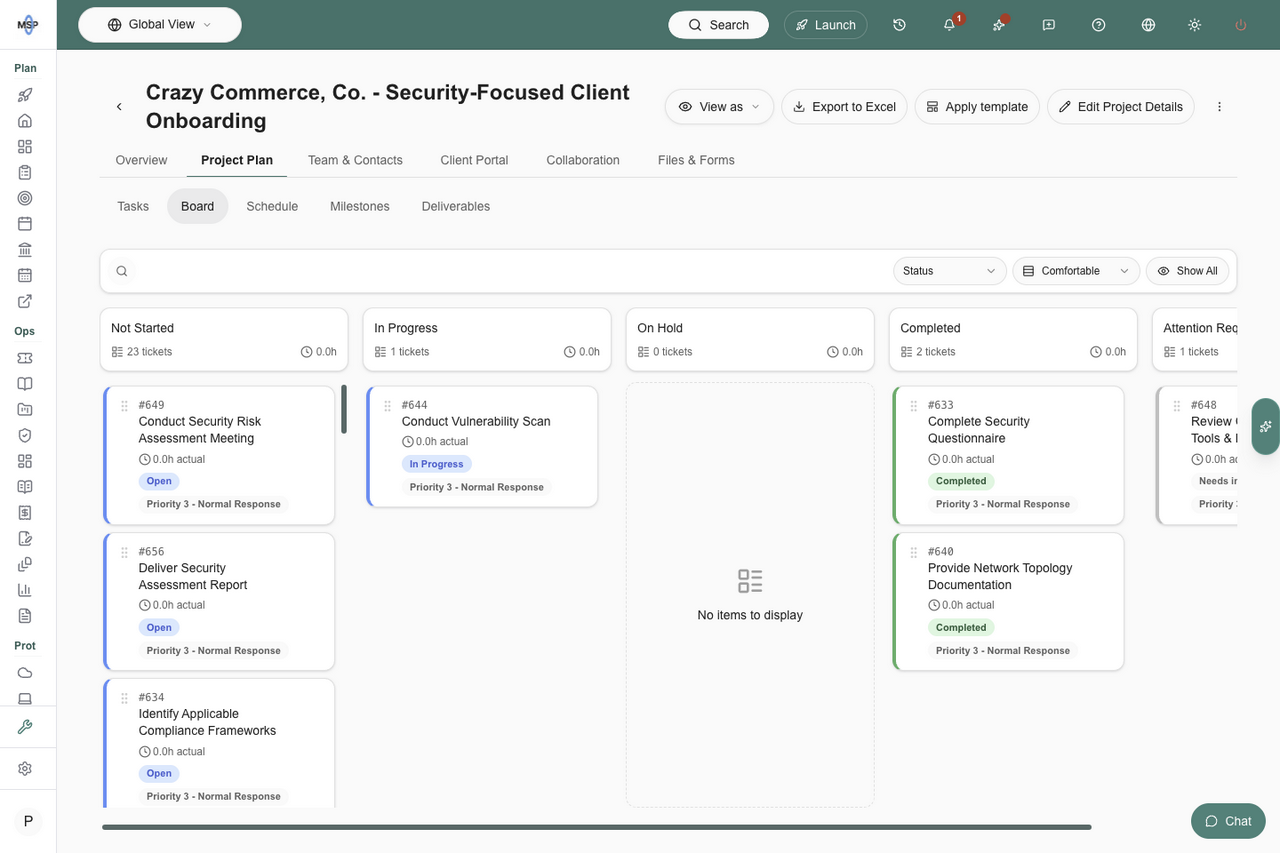Image resolution: width=1280 pixels, height=853 pixels.
Task: Click the target icon in the sidebar
Action: click(x=25, y=198)
